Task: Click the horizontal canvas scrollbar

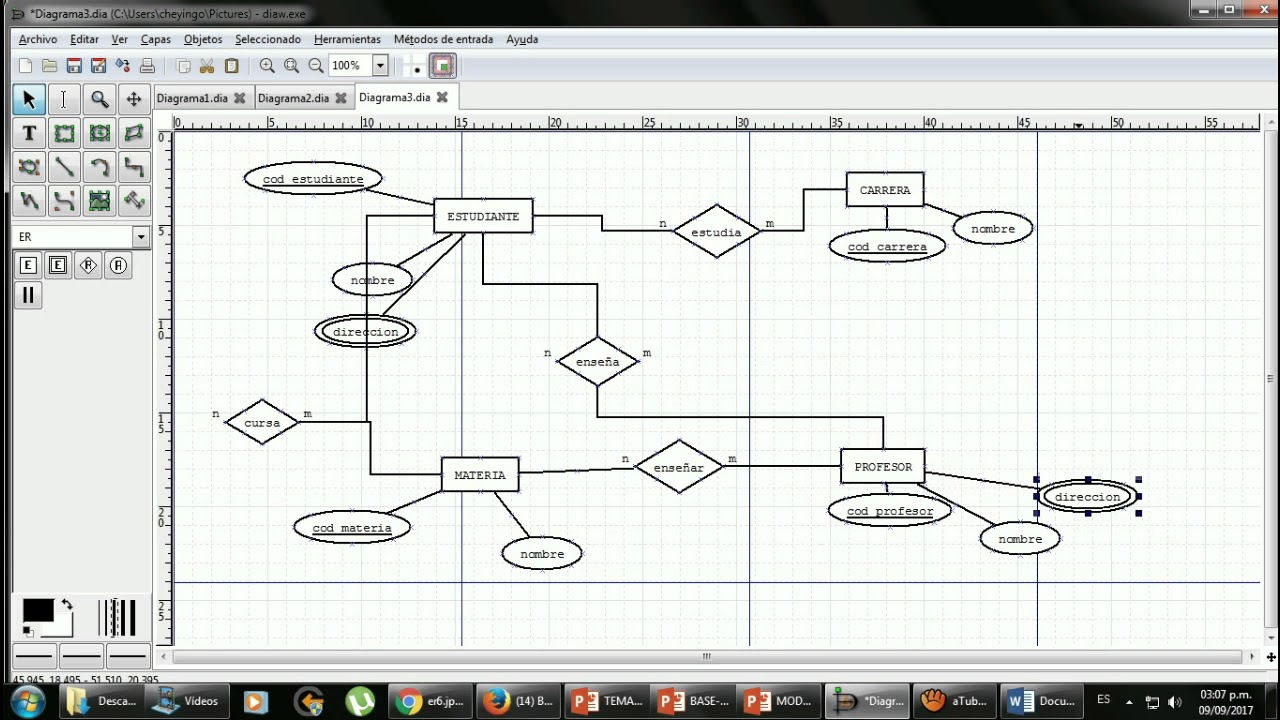Action: point(708,657)
